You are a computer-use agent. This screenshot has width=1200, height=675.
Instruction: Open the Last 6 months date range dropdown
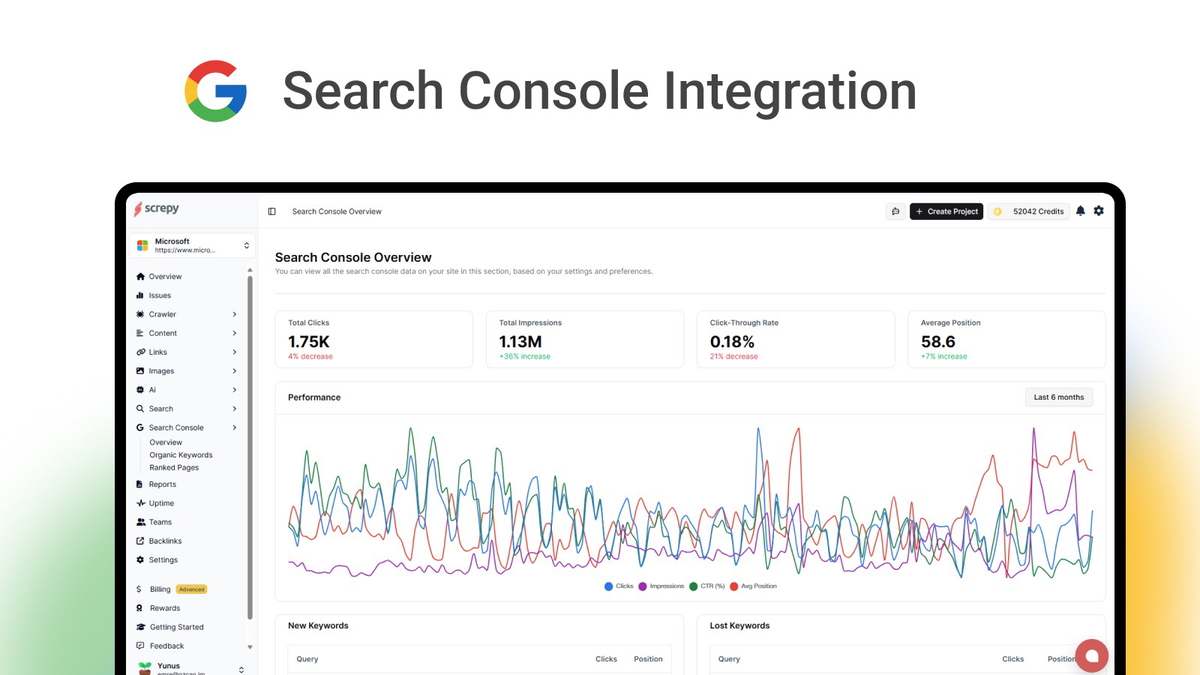(1058, 397)
